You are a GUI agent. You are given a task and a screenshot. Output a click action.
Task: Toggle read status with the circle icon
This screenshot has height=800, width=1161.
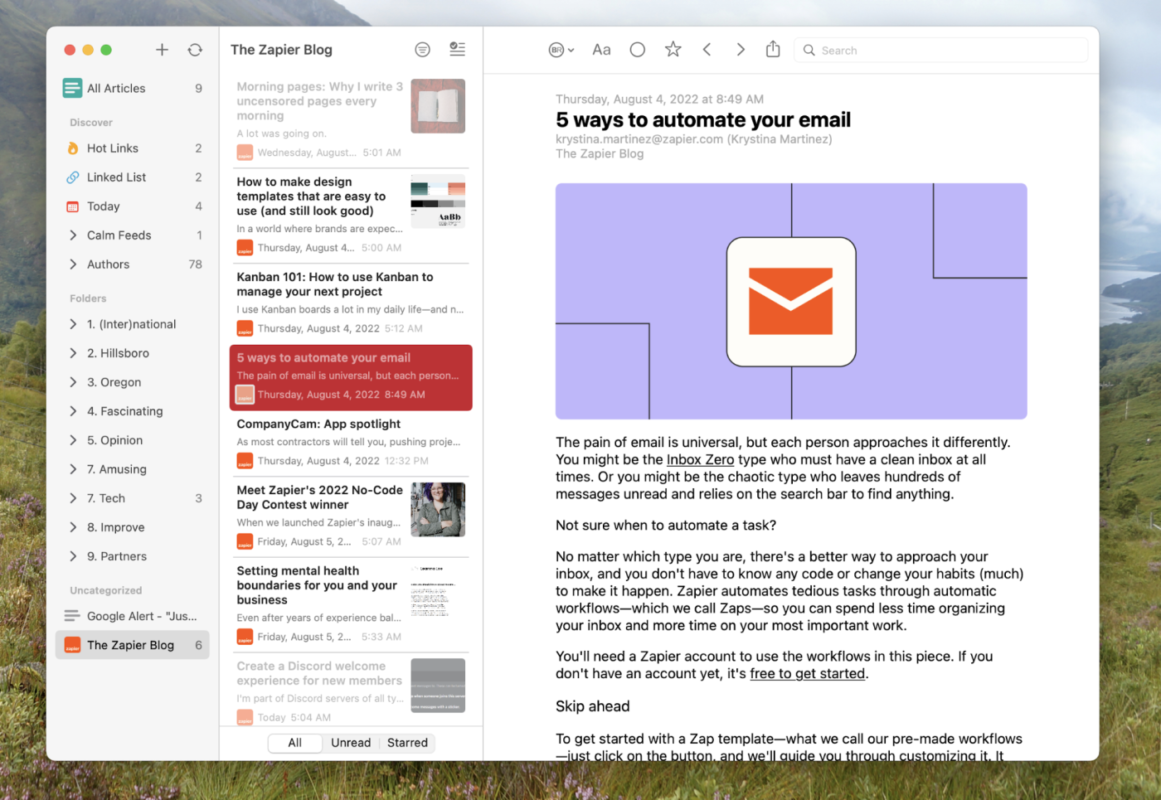coord(637,50)
